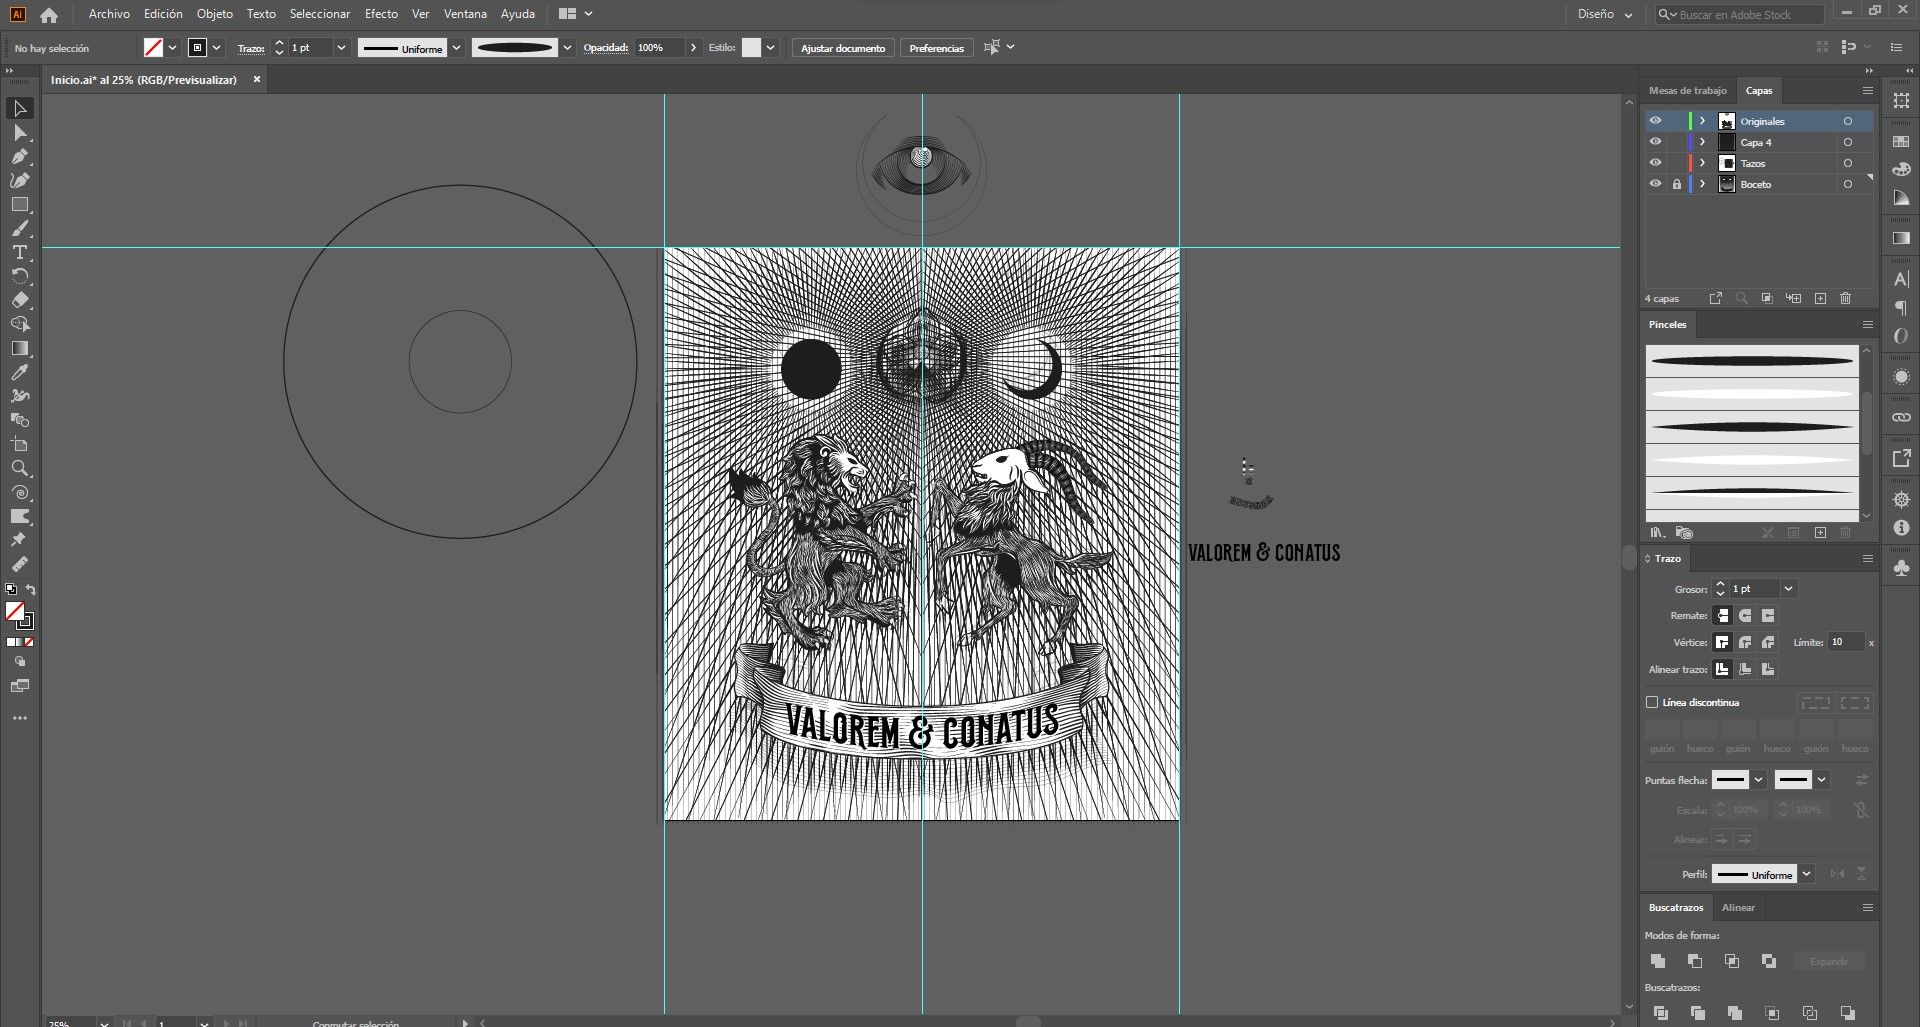Expand the Boceto layer

(1702, 184)
